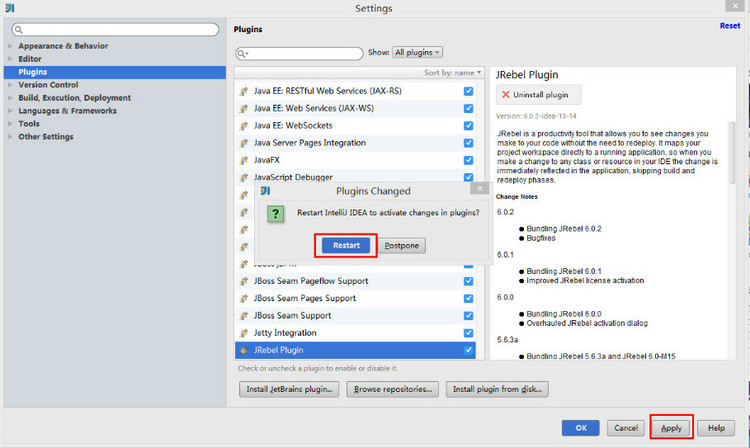Viewport: 750px width, 448px height.
Task: Click the plugin icon beside Java EE: Web Services (JAX-WS)
Action: 244,108
